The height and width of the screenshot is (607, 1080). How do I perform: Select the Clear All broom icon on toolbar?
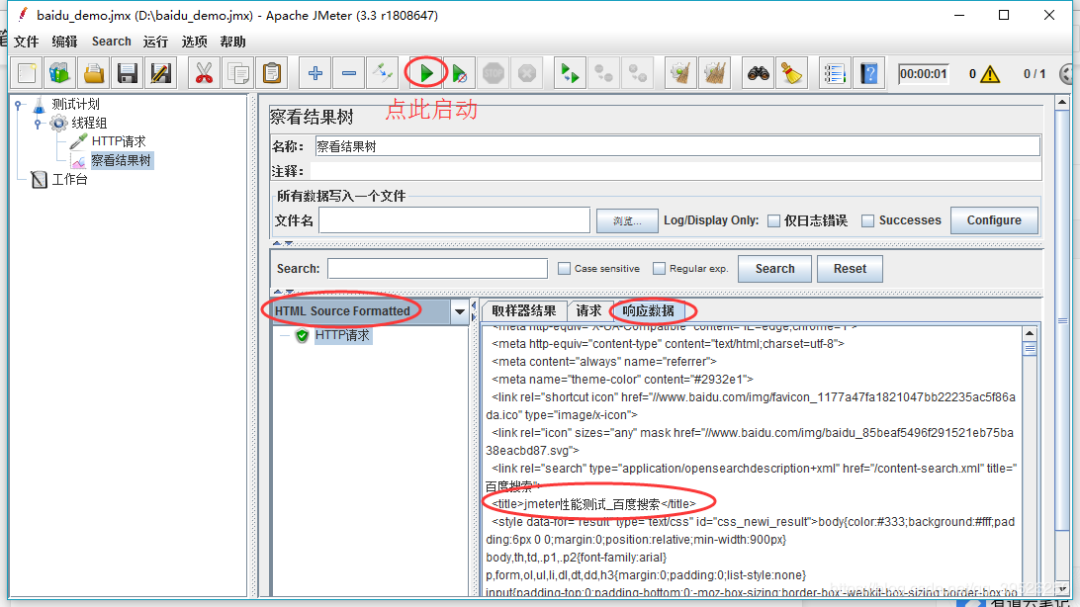714,72
